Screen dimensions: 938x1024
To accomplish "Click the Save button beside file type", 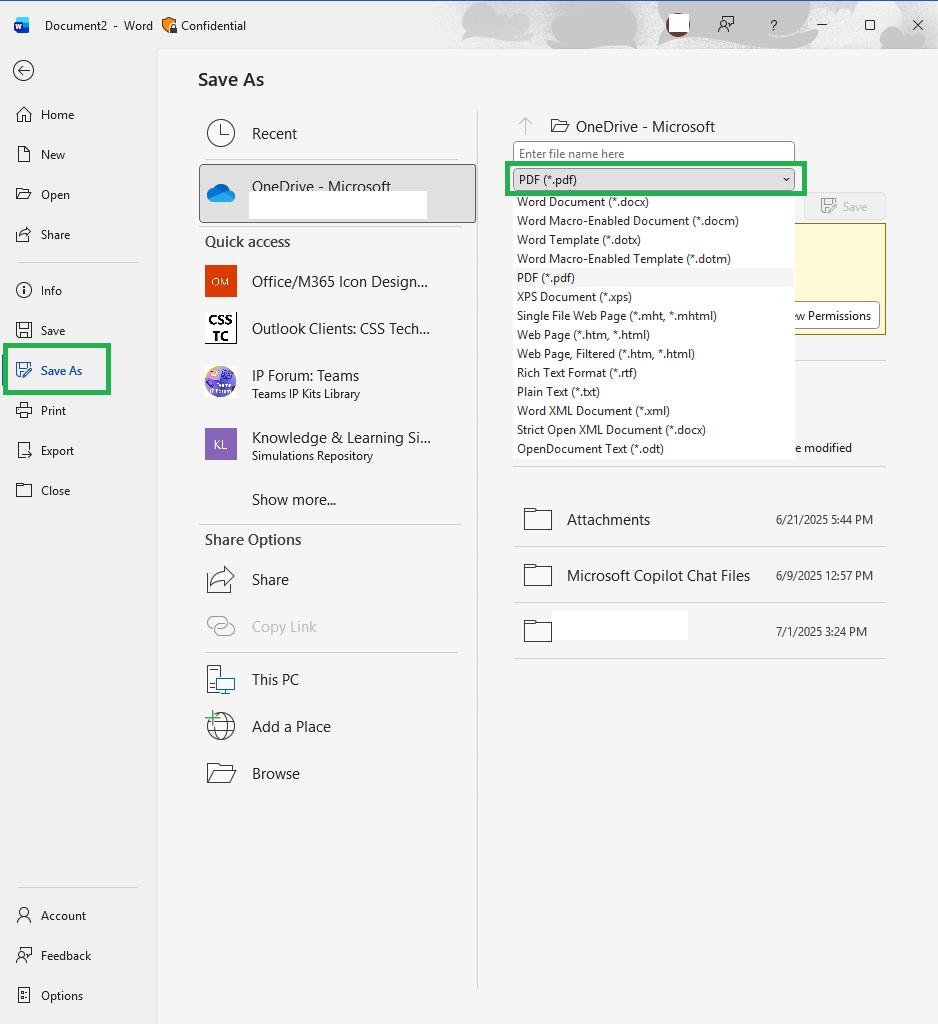I will click(x=845, y=206).
